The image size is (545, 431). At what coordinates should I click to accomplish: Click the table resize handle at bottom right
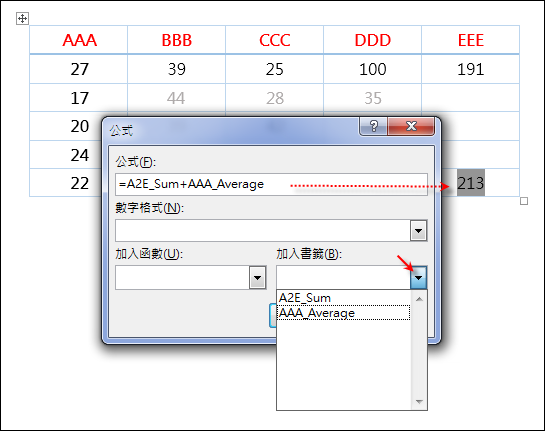524,201
